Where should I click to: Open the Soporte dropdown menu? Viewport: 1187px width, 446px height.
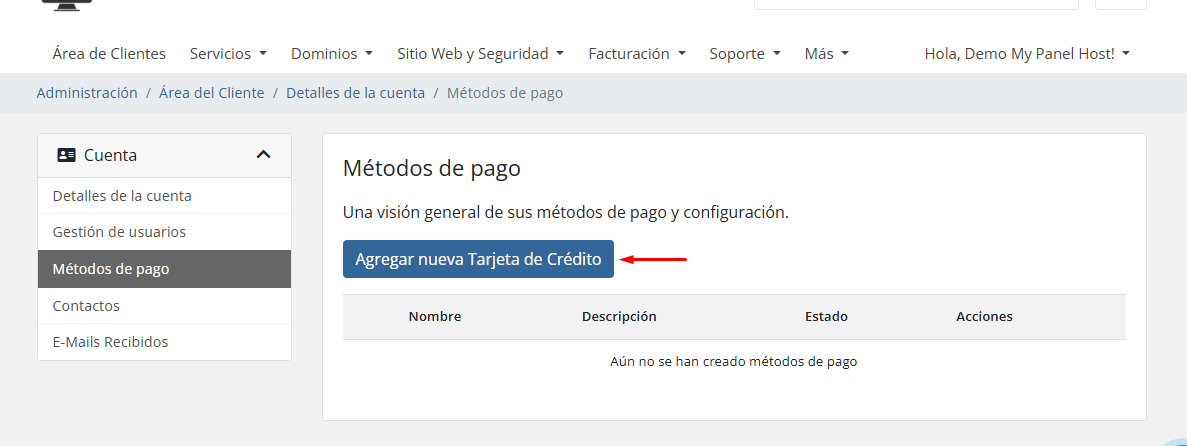[x=744, y=54]
